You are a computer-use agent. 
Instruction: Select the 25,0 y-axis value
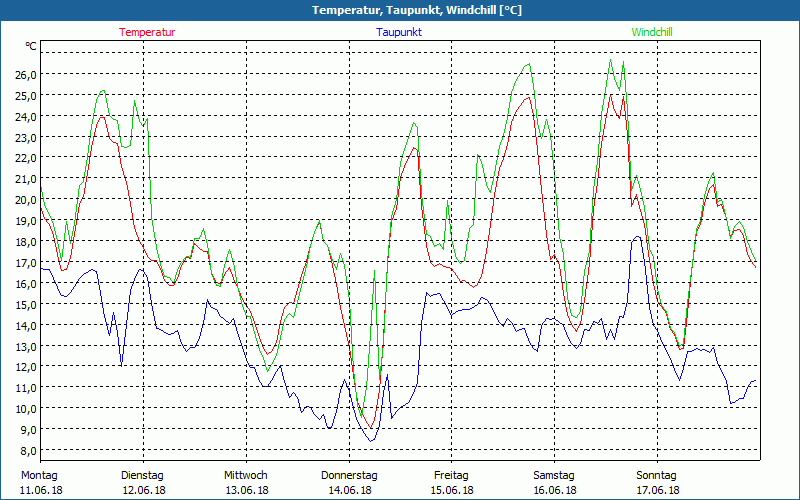[26, 95]
